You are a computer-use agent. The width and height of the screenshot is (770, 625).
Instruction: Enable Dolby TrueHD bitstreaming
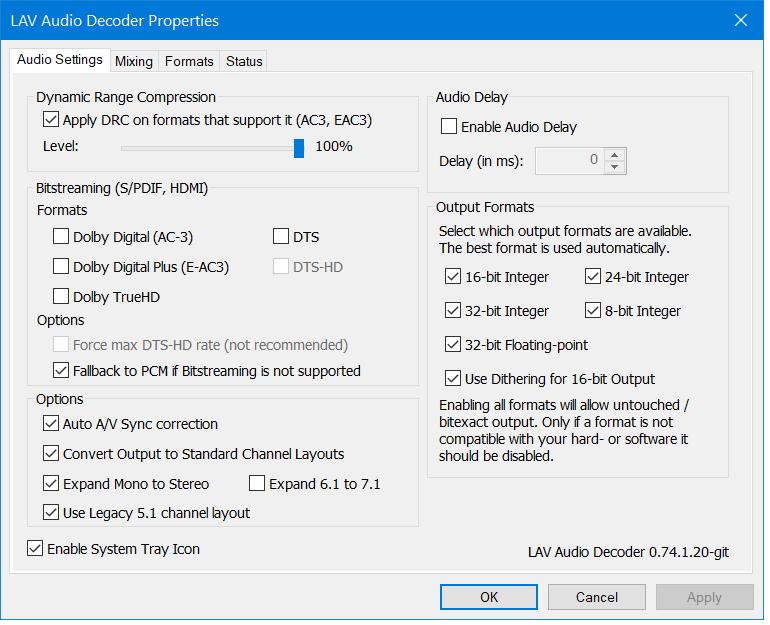[61, 296]
